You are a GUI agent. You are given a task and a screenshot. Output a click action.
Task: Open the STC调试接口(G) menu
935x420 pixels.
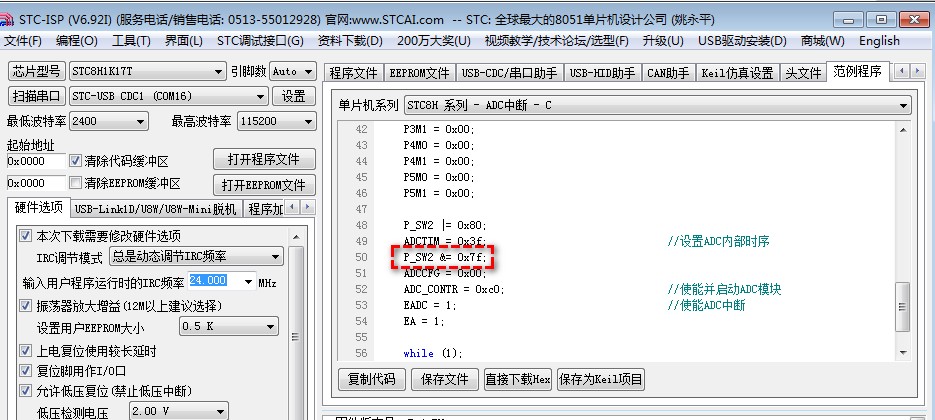(260, 41)
